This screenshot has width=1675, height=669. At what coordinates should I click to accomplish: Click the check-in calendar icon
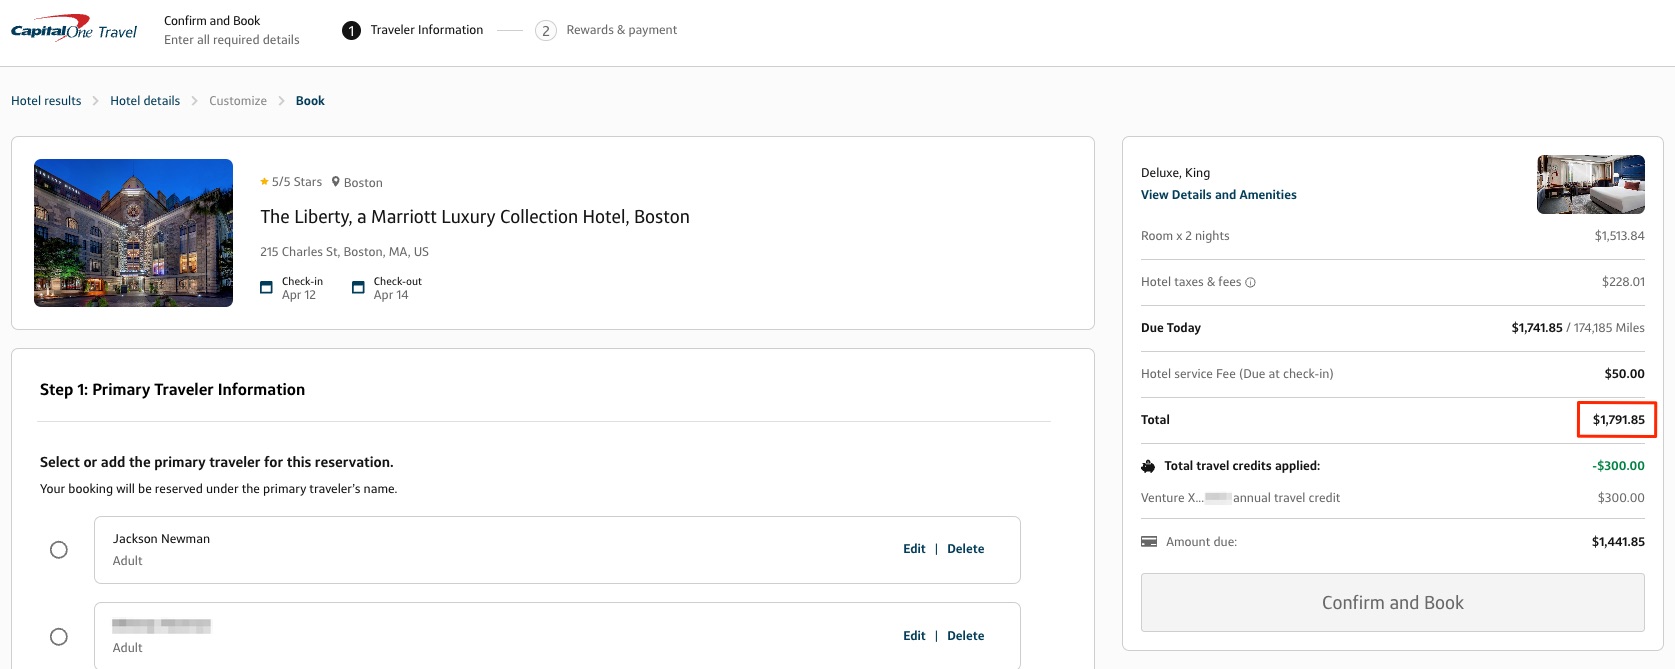266,288
